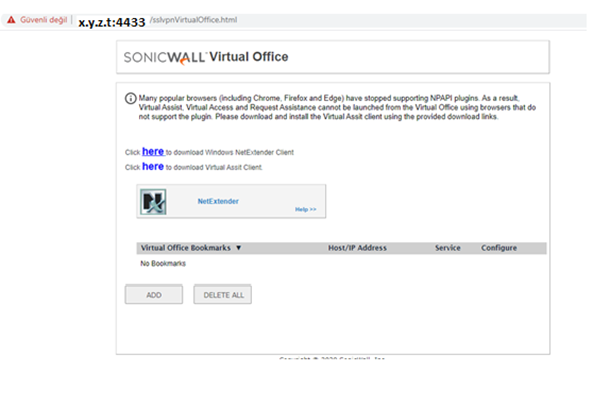Open the 'Help >>' link in NetExtender box
Viewport: 593px width, 406px height.
pyautogui.click(x=306, y=209)
